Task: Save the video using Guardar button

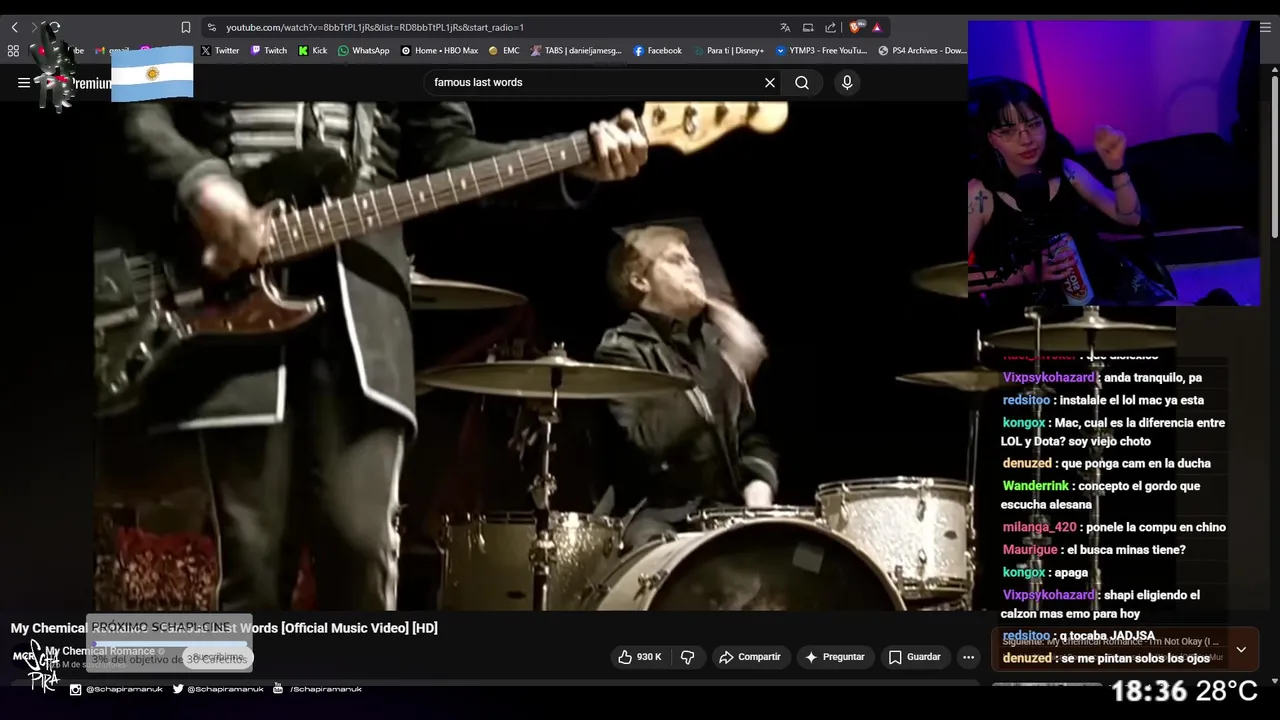Action: point(915,657)
